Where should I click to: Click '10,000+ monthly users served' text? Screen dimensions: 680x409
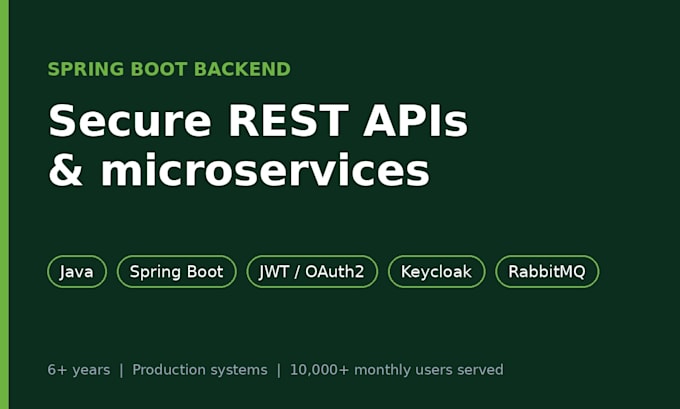coord(396,370)
